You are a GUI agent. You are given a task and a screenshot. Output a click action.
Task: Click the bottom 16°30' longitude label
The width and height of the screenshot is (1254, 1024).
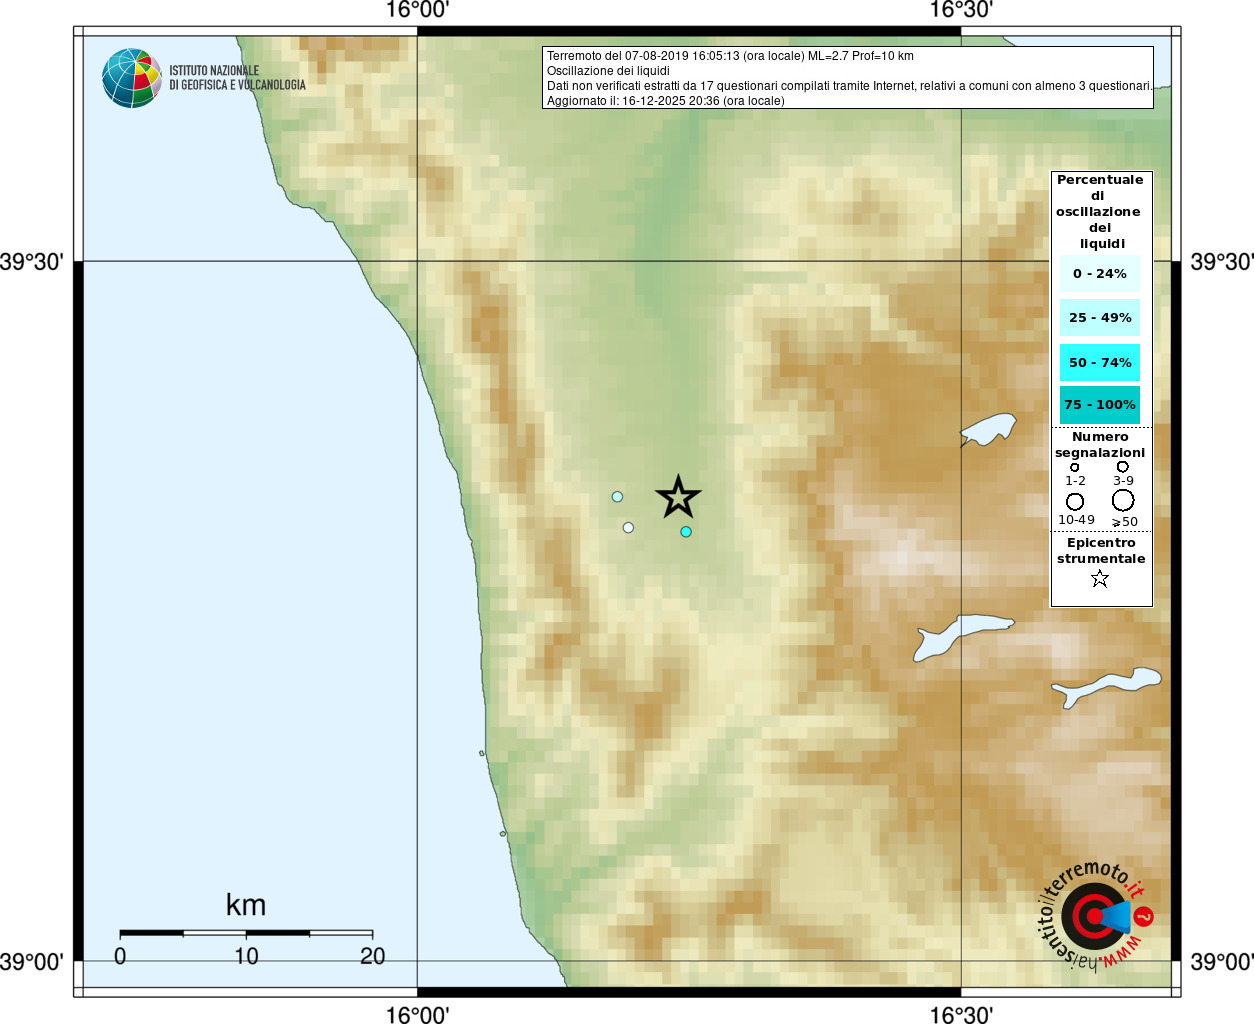(961, 1015)
